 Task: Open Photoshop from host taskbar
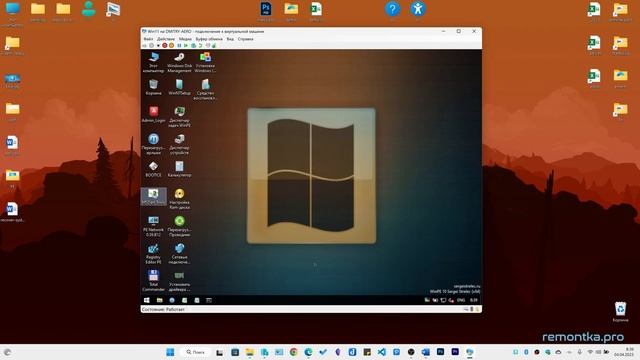pos(440,352)
